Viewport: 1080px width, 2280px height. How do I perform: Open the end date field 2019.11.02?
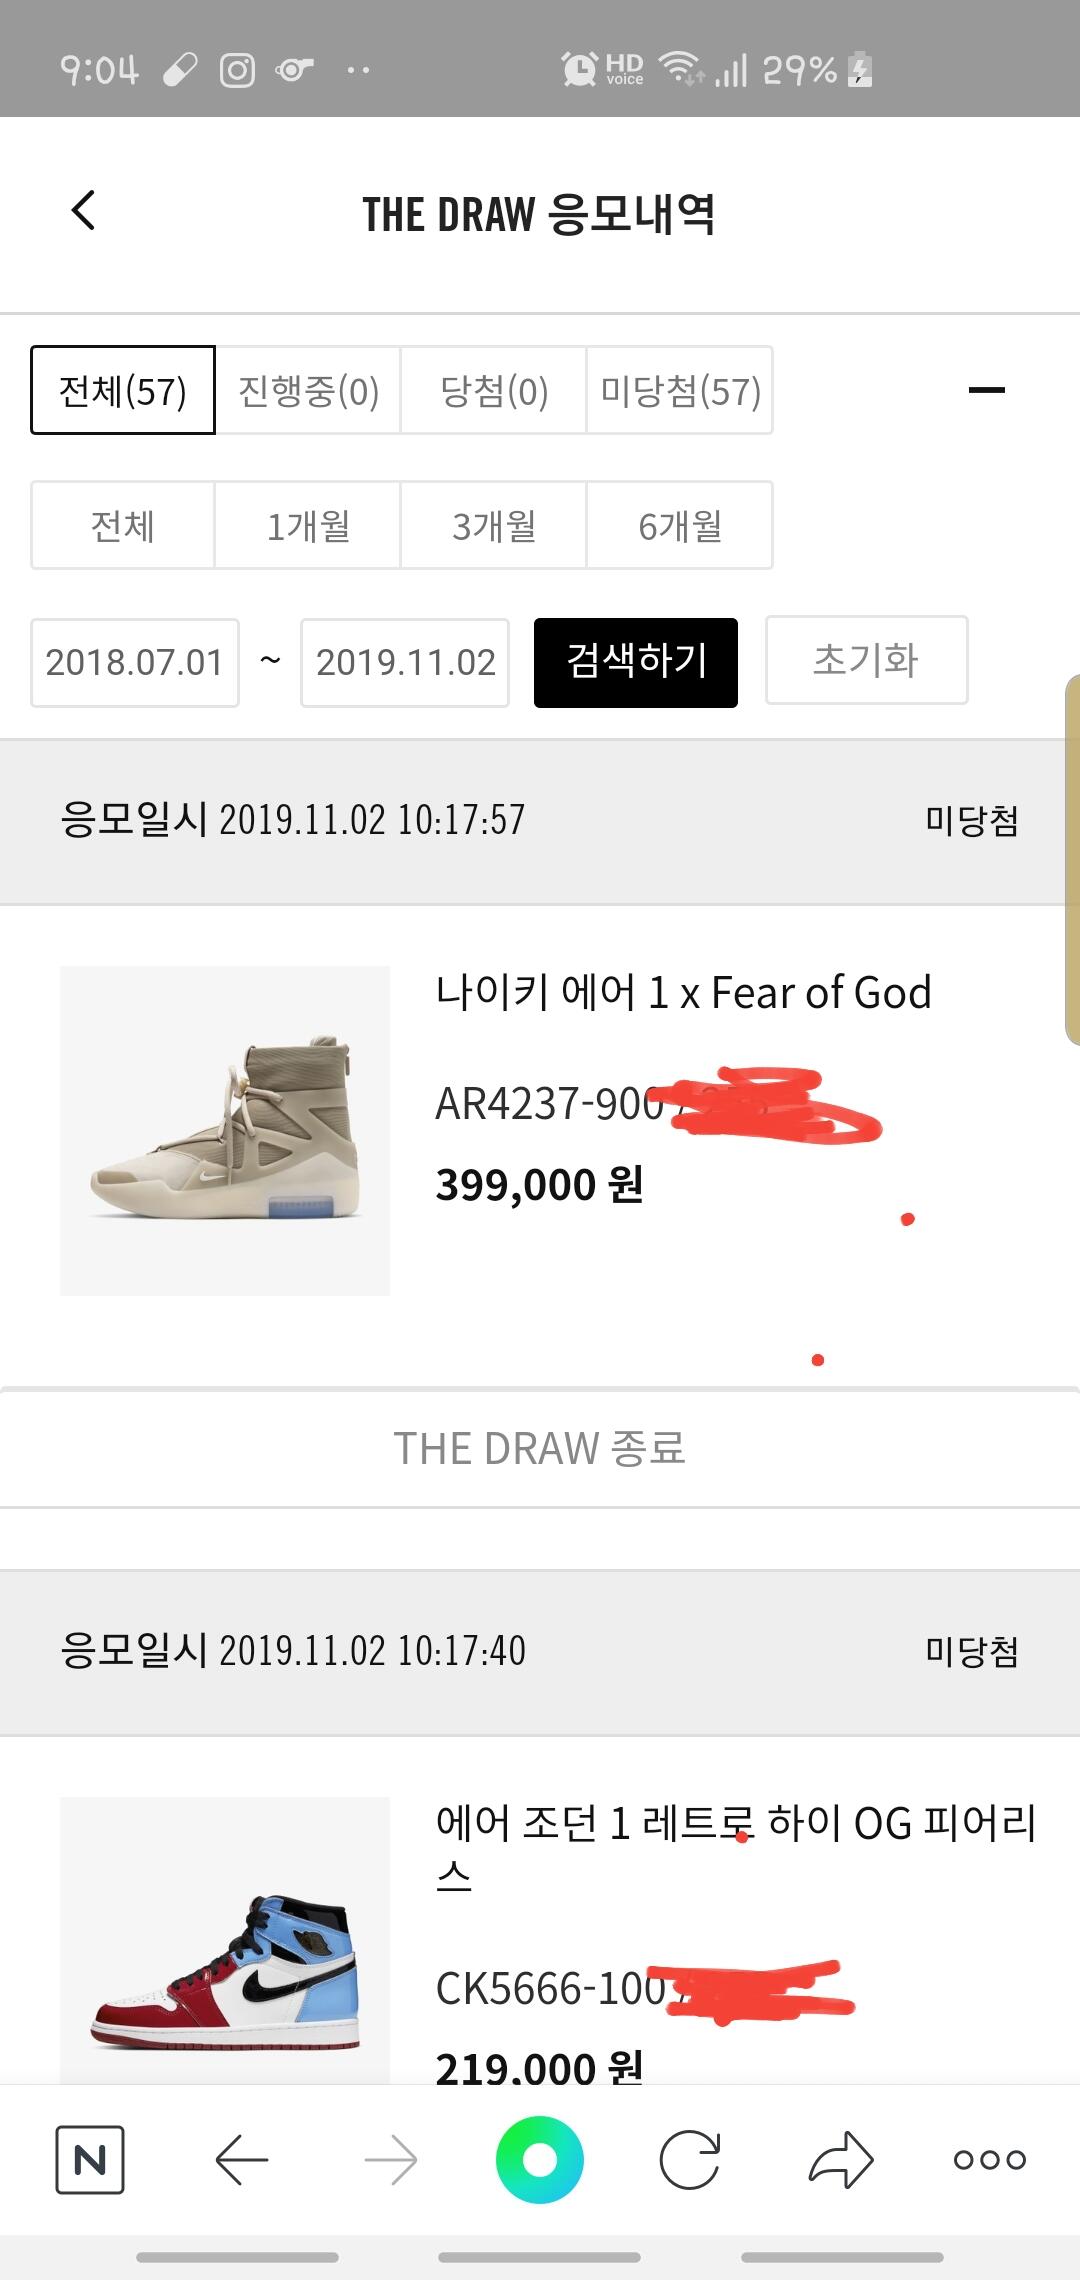click(x=405, y=663)
